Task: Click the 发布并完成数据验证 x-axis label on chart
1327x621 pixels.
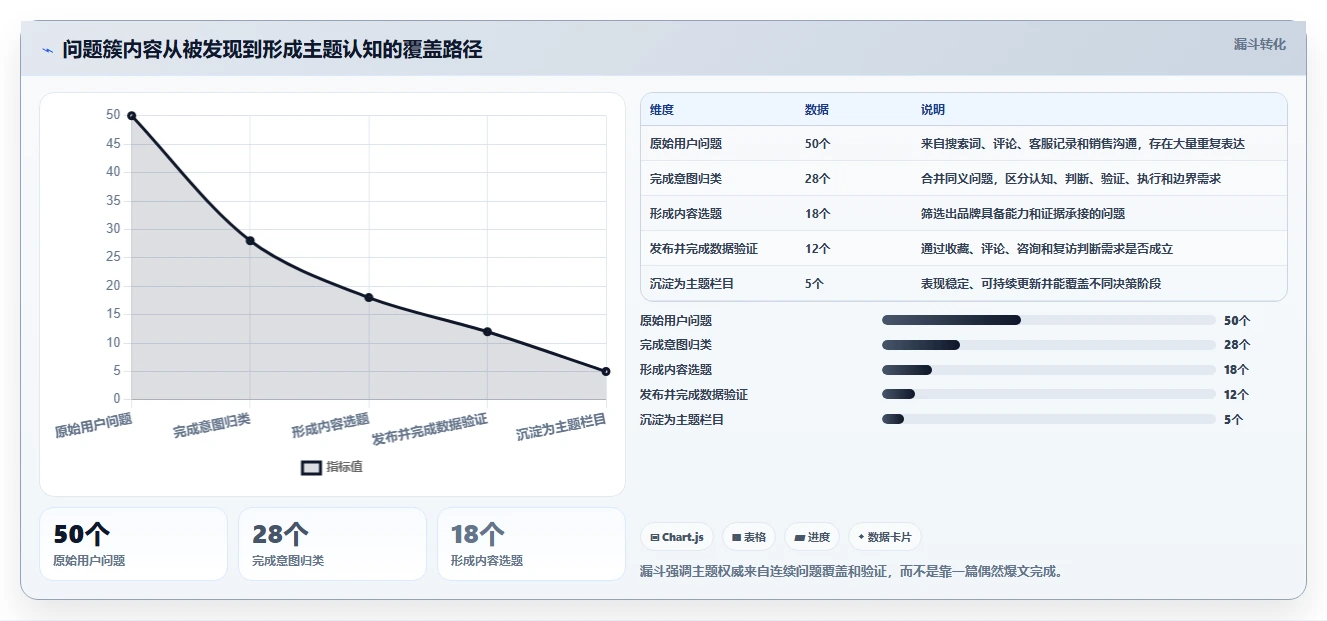Action: [430, 430]
